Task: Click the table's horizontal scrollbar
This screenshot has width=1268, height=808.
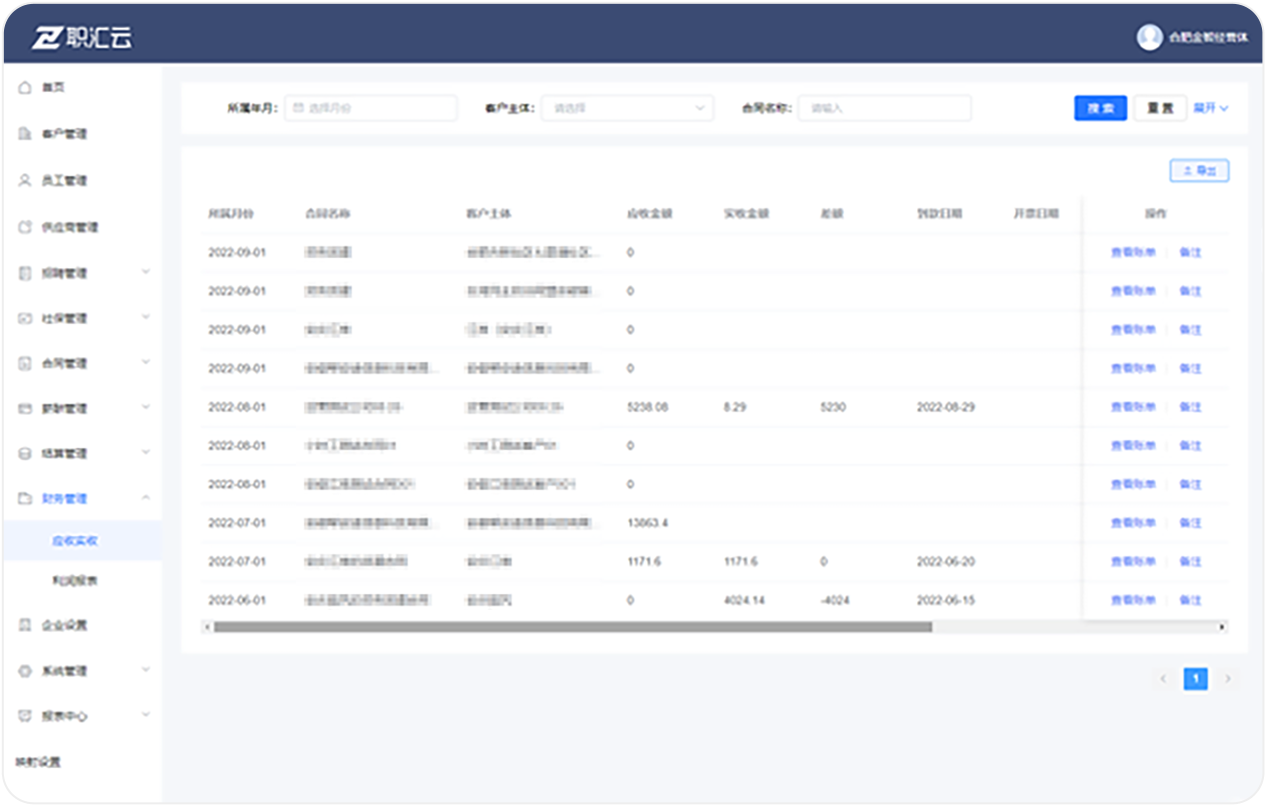Action: [572, 627]
